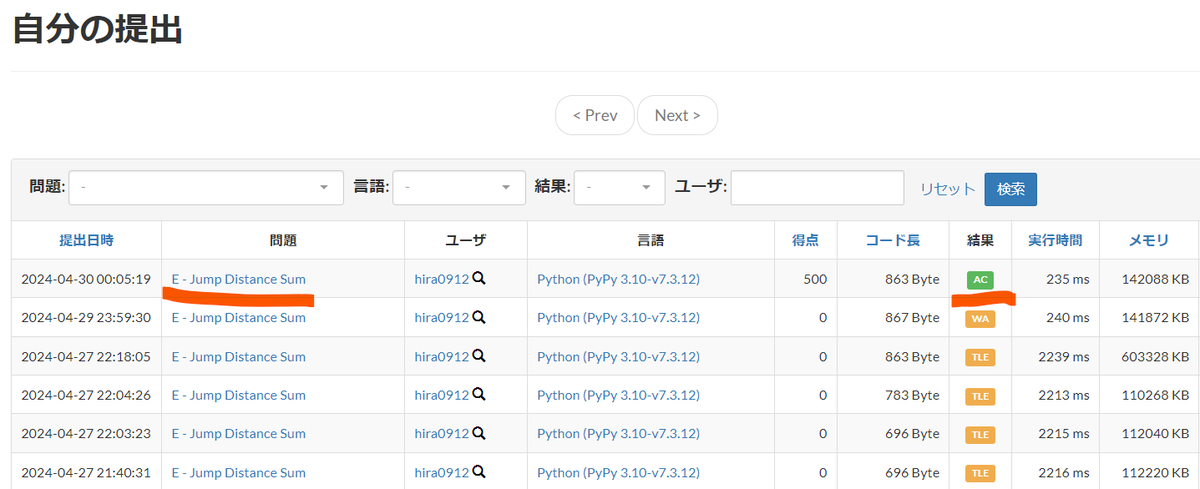
Task: Sort by 実行時間 column header
Action: (1055, 240)
